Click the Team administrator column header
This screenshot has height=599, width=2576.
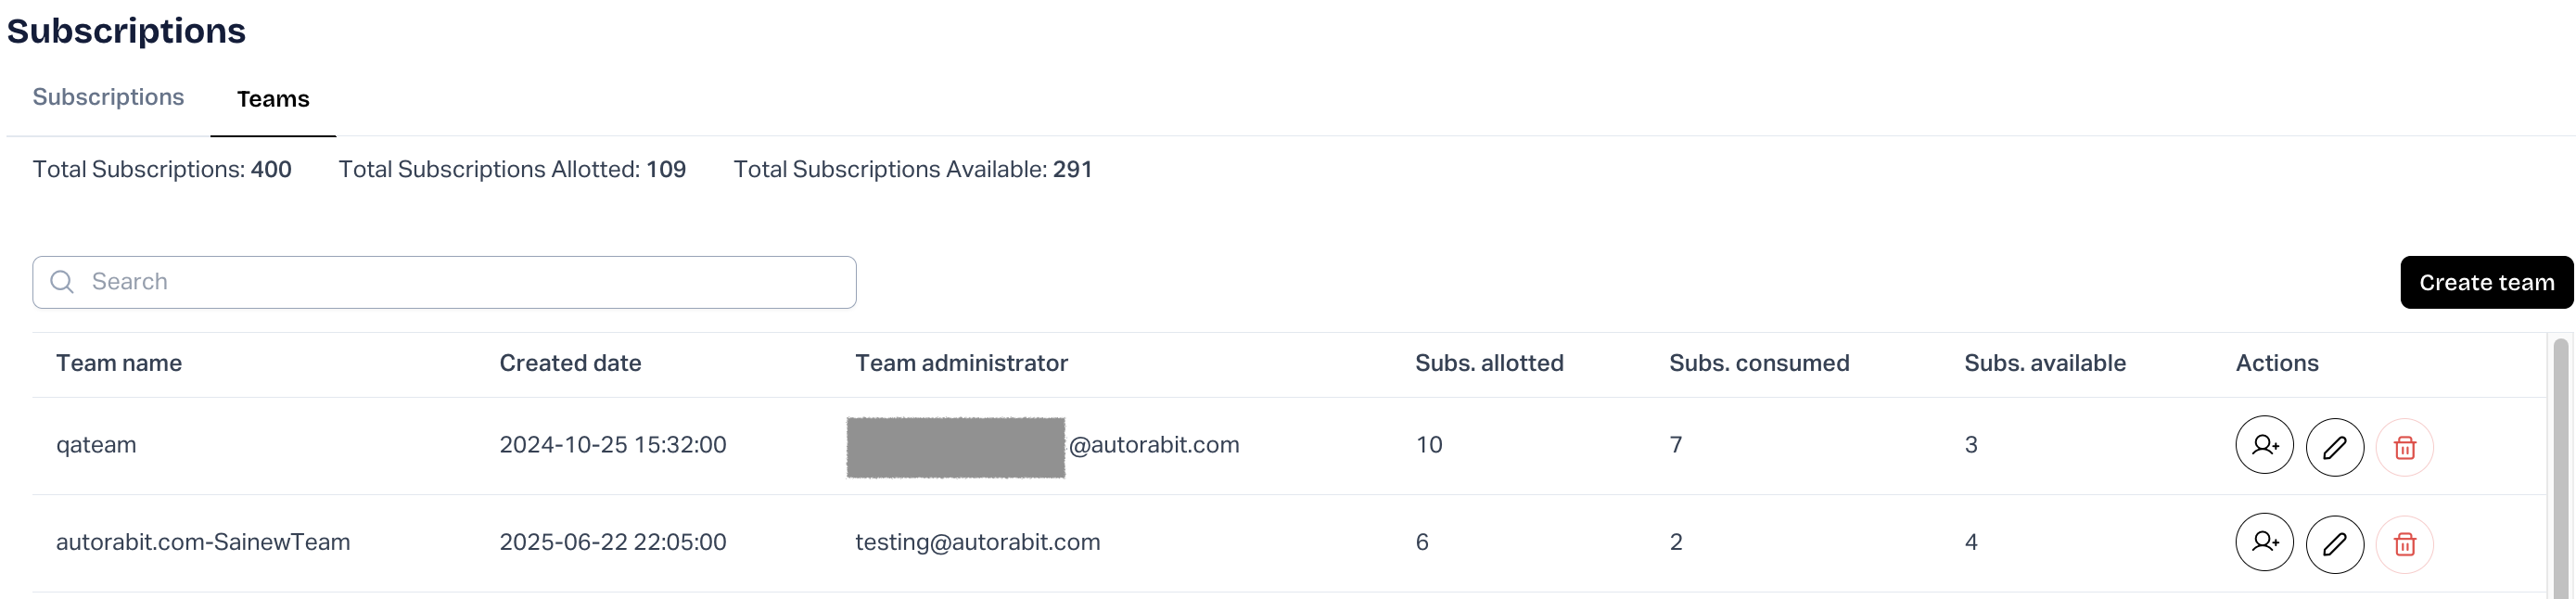(x=961, y=363)
